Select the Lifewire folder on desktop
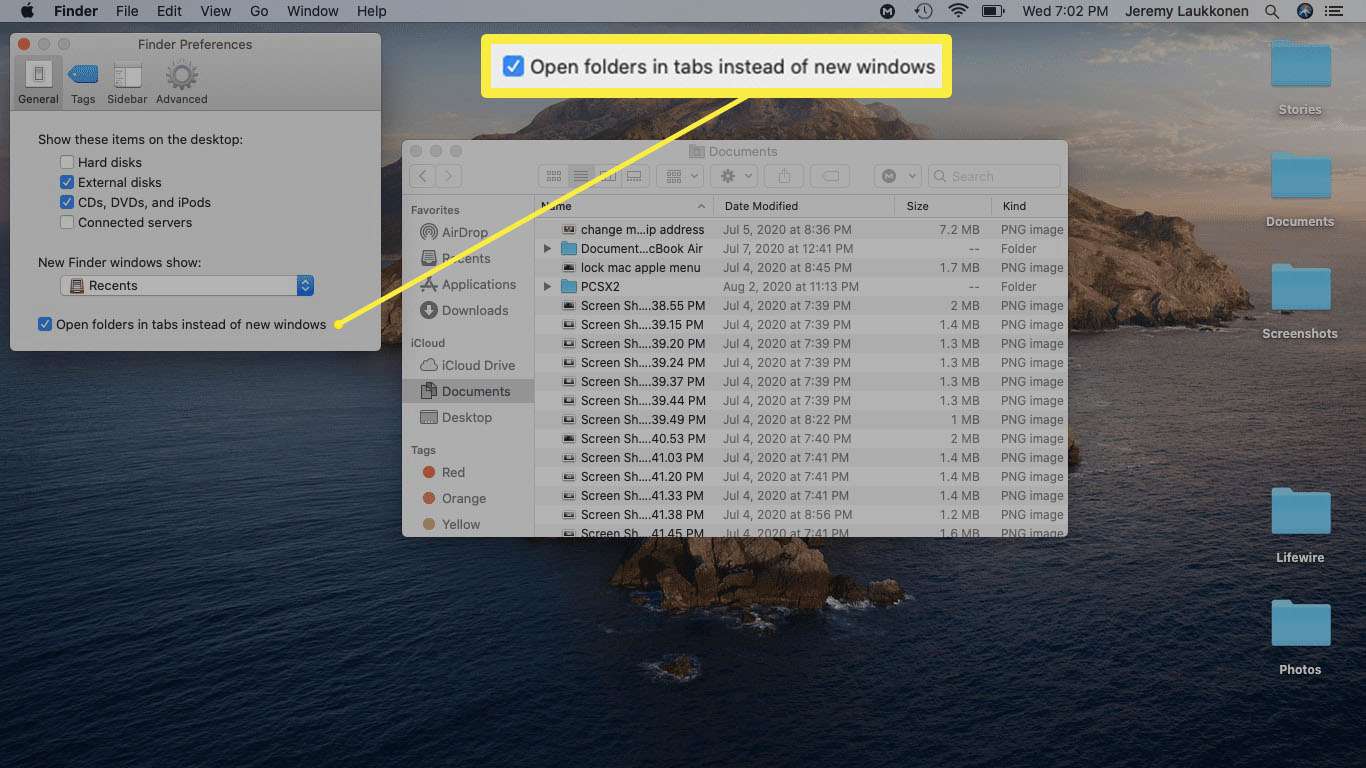The height and width of the screenshot is (768, 1366). pyautogui.click(x=1300, y=525)
